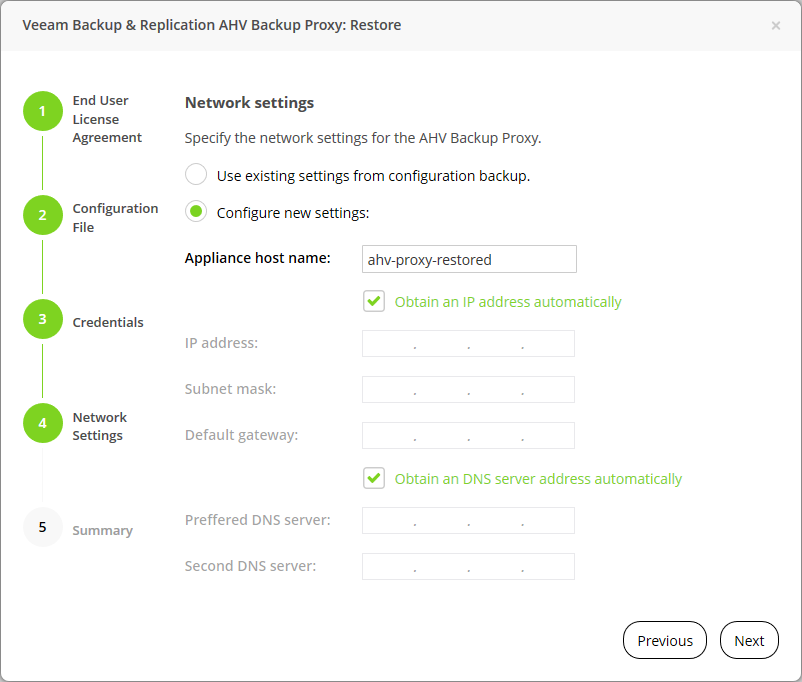The image size is (802, 682).
Task: Go to Configuration File step
Action: tap(115, 218)
